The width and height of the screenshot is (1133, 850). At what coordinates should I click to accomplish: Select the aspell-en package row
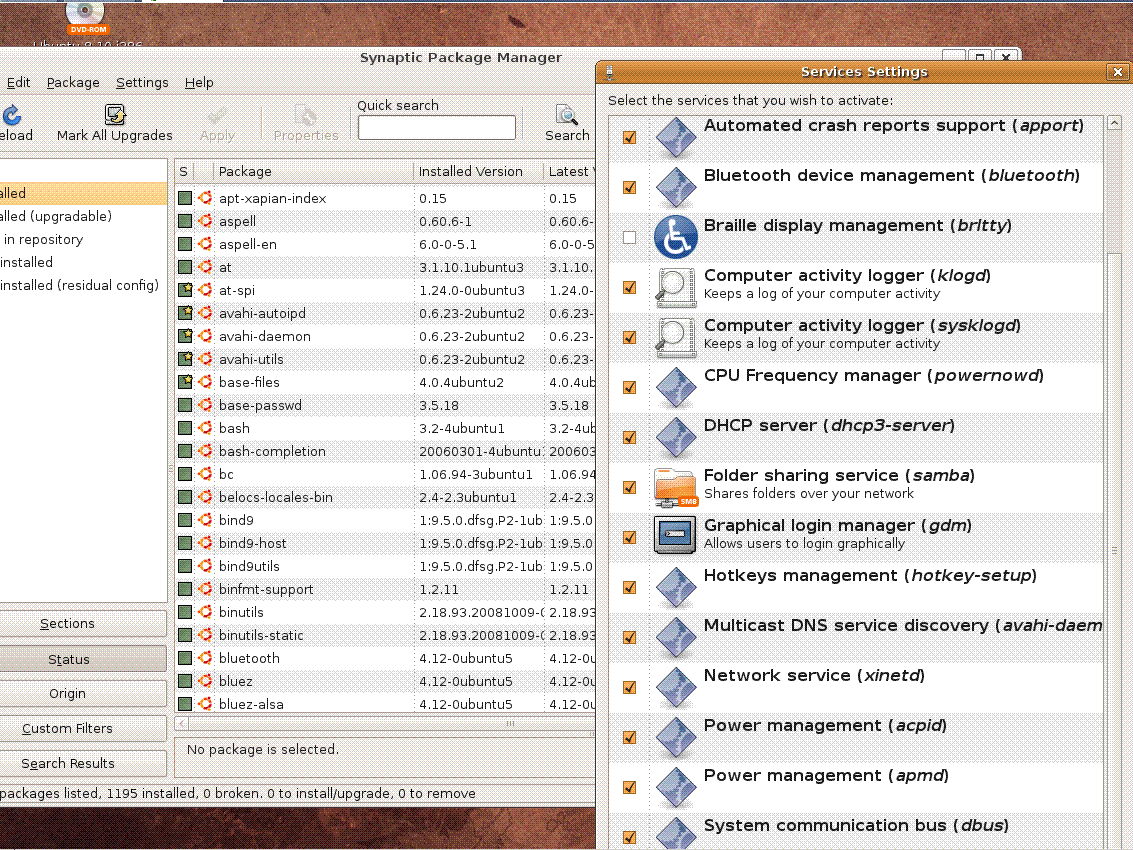tap(385, 244)
